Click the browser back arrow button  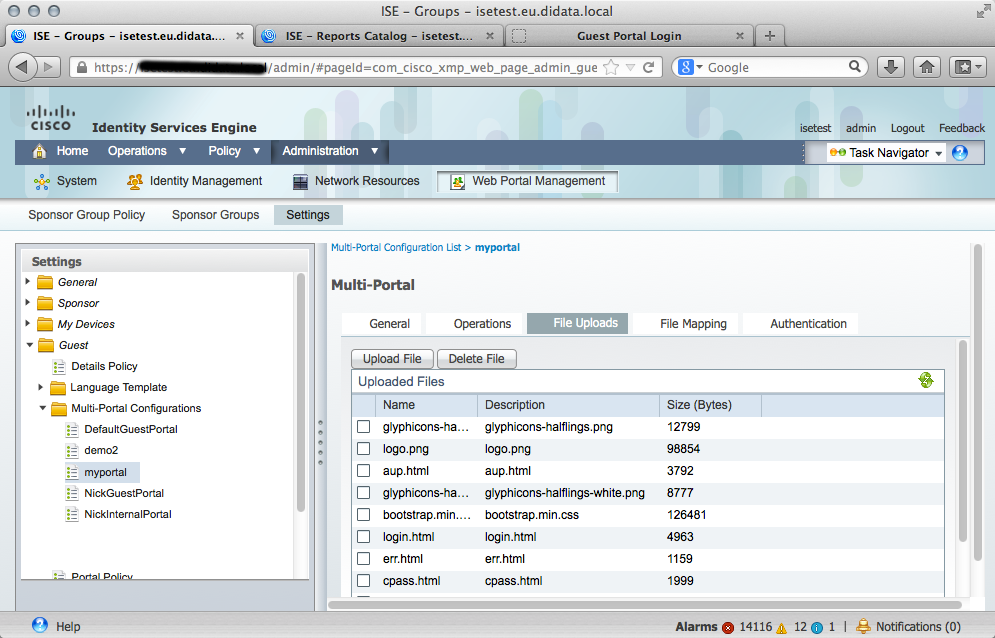(23, 67)
